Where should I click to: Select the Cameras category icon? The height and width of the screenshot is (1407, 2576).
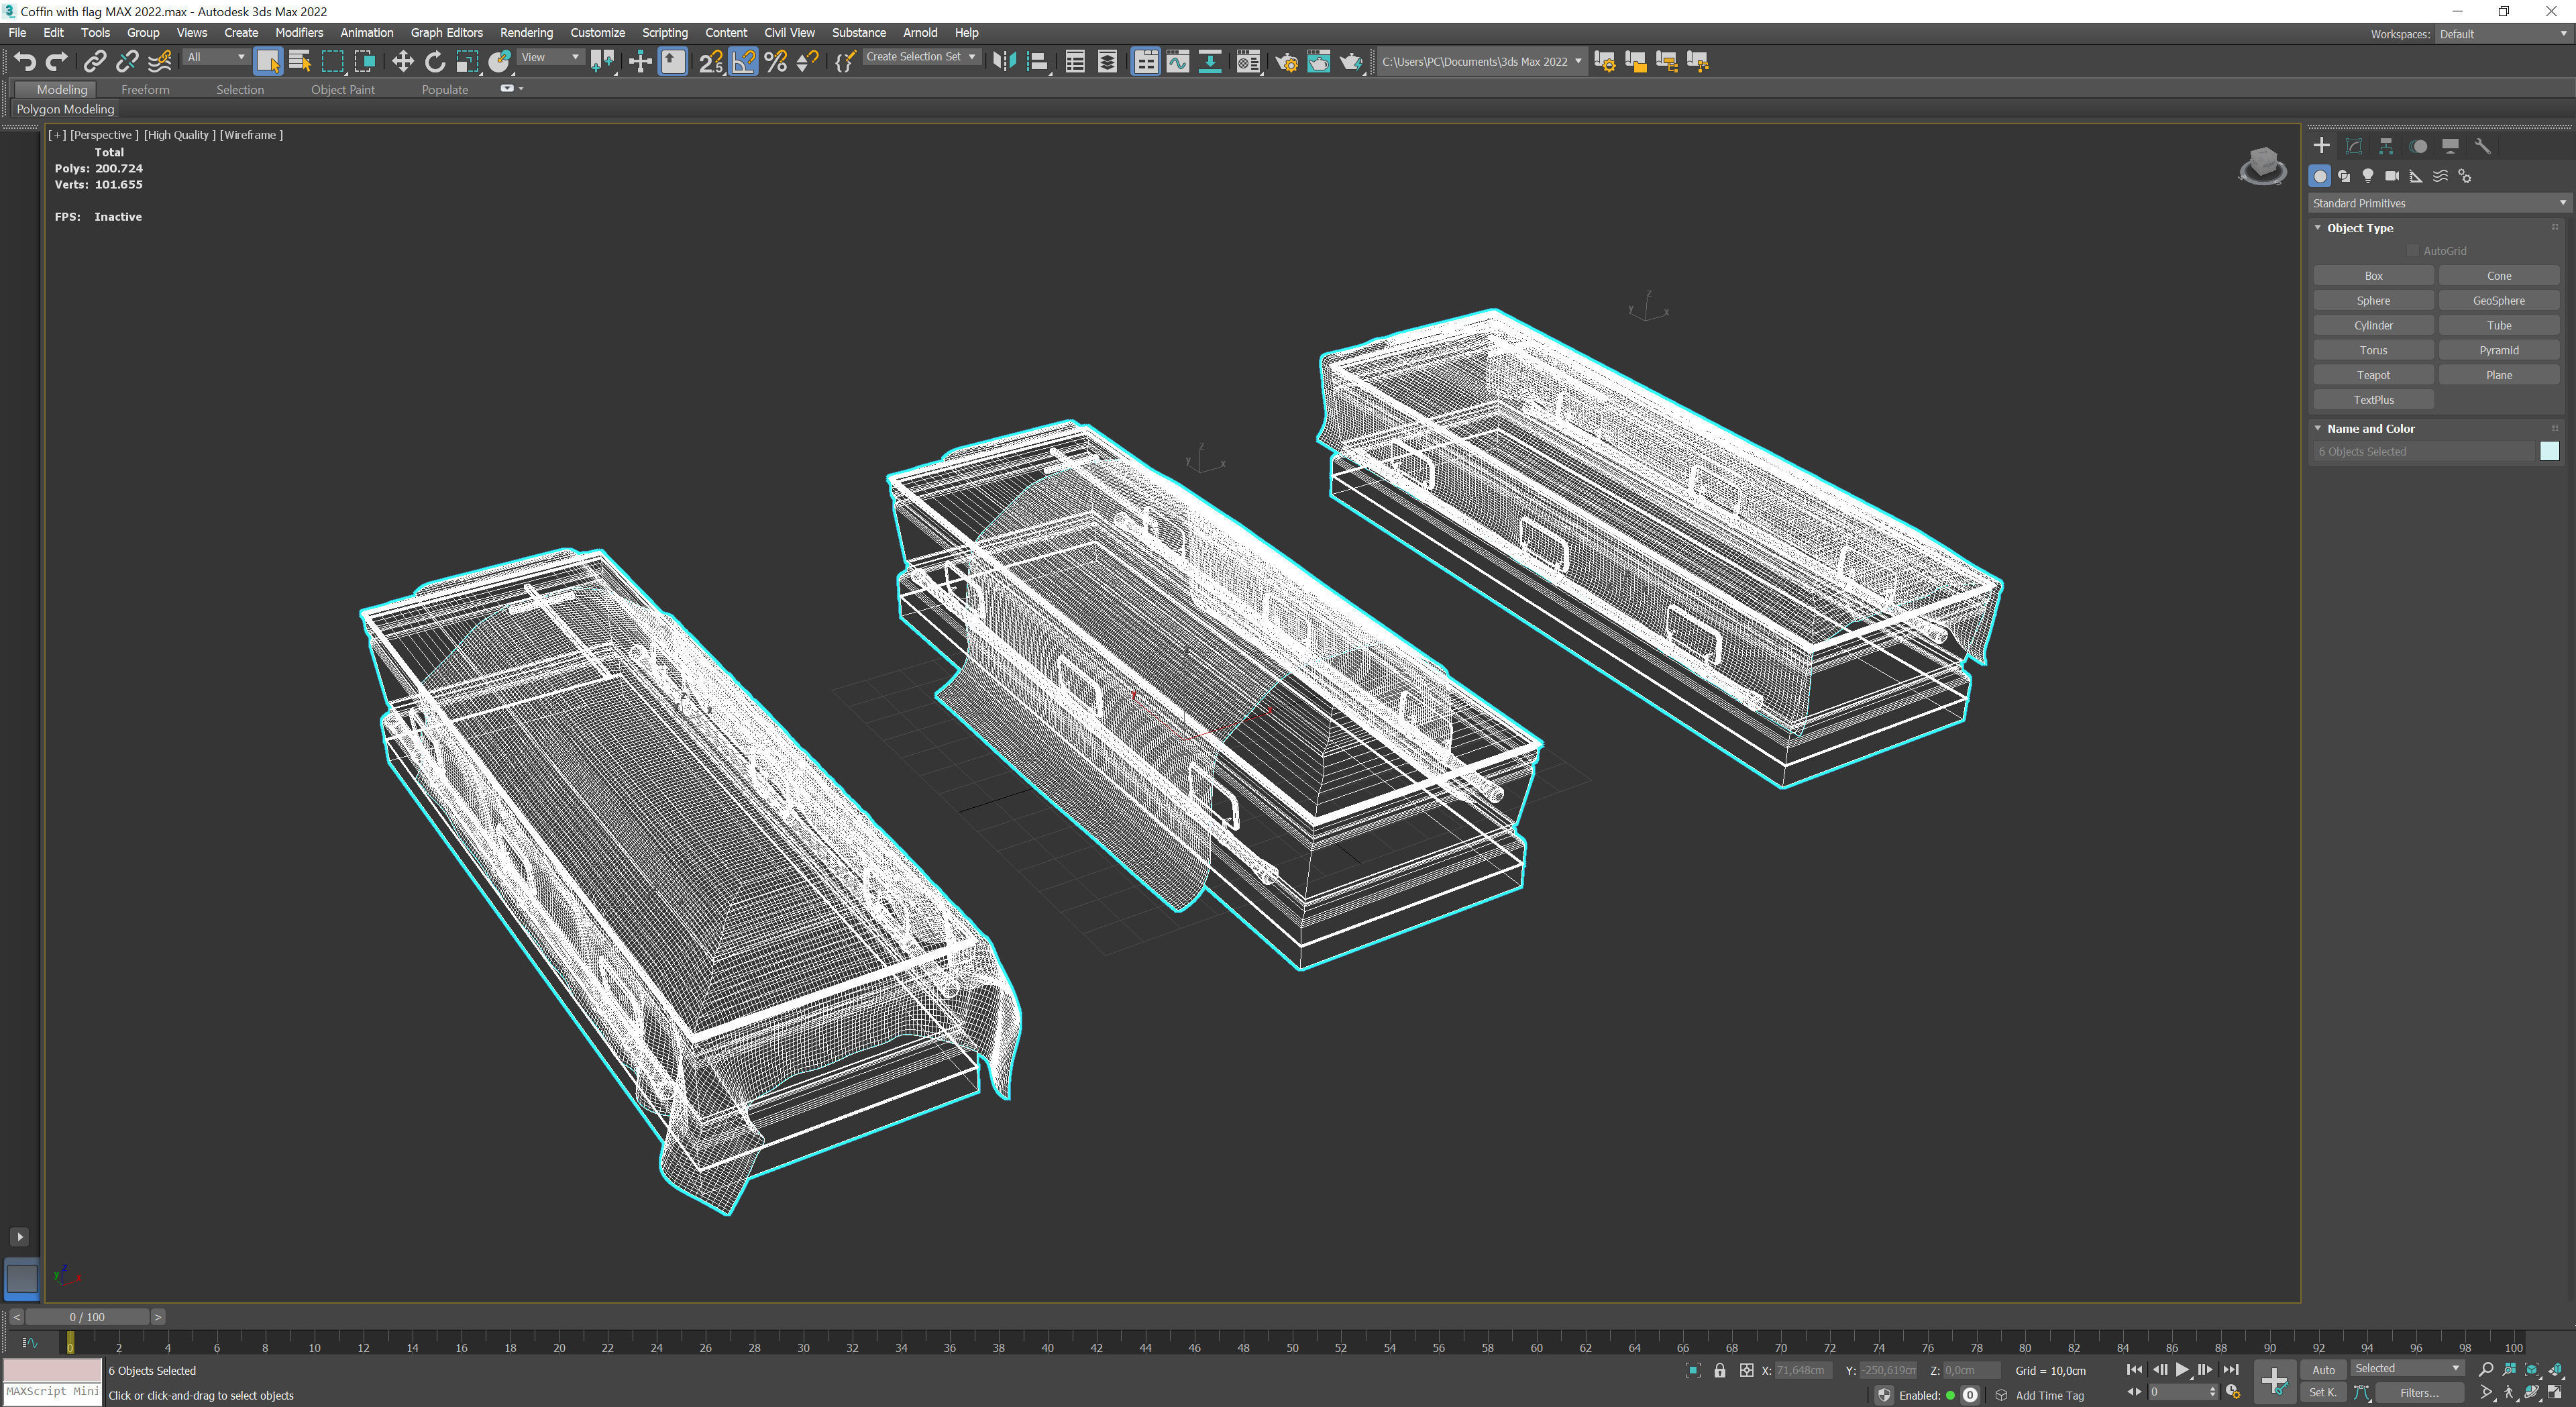click(x=2392, y=176)
